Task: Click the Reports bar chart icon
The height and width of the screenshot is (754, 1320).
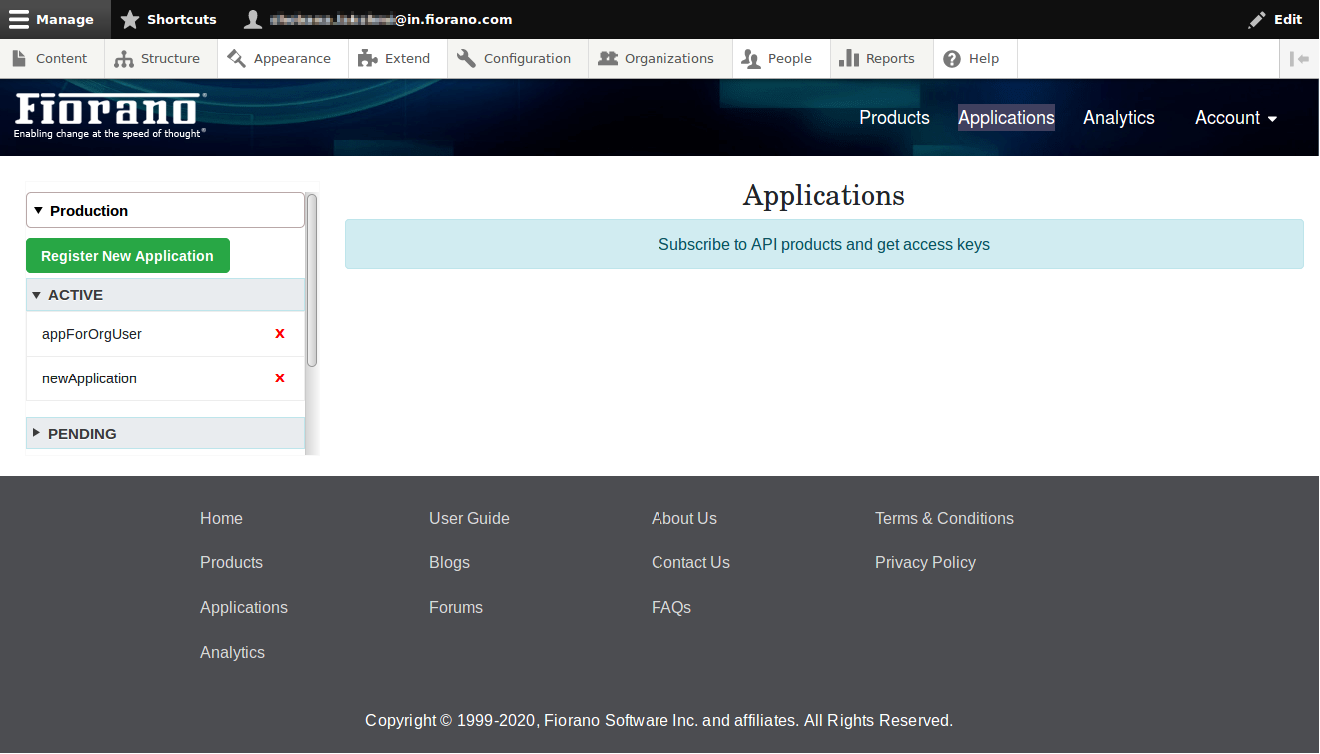Action: coord(849,59)
